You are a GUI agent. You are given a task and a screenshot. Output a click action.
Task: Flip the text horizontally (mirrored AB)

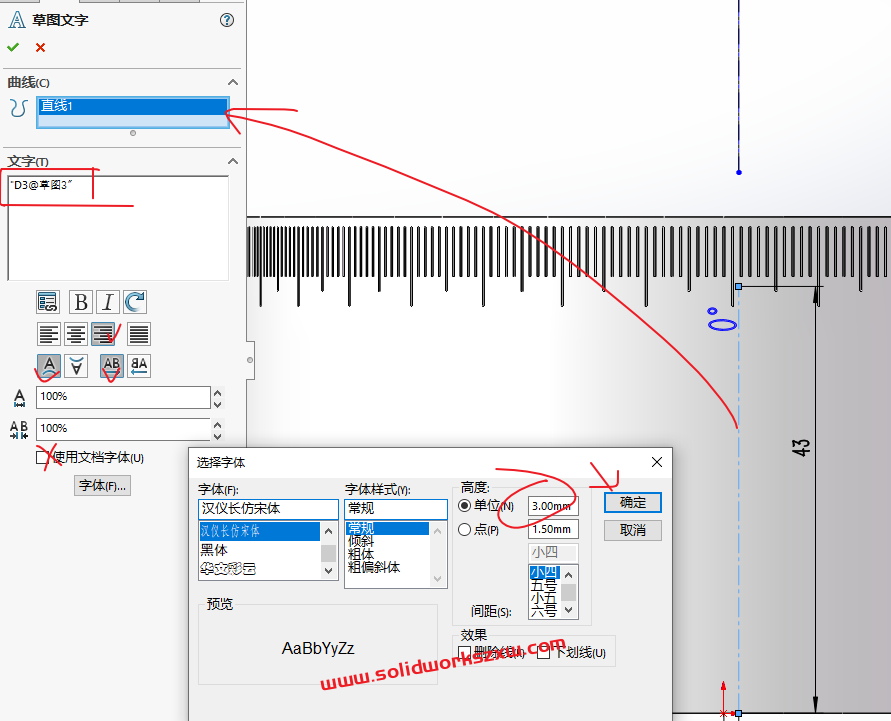point(139,366)
